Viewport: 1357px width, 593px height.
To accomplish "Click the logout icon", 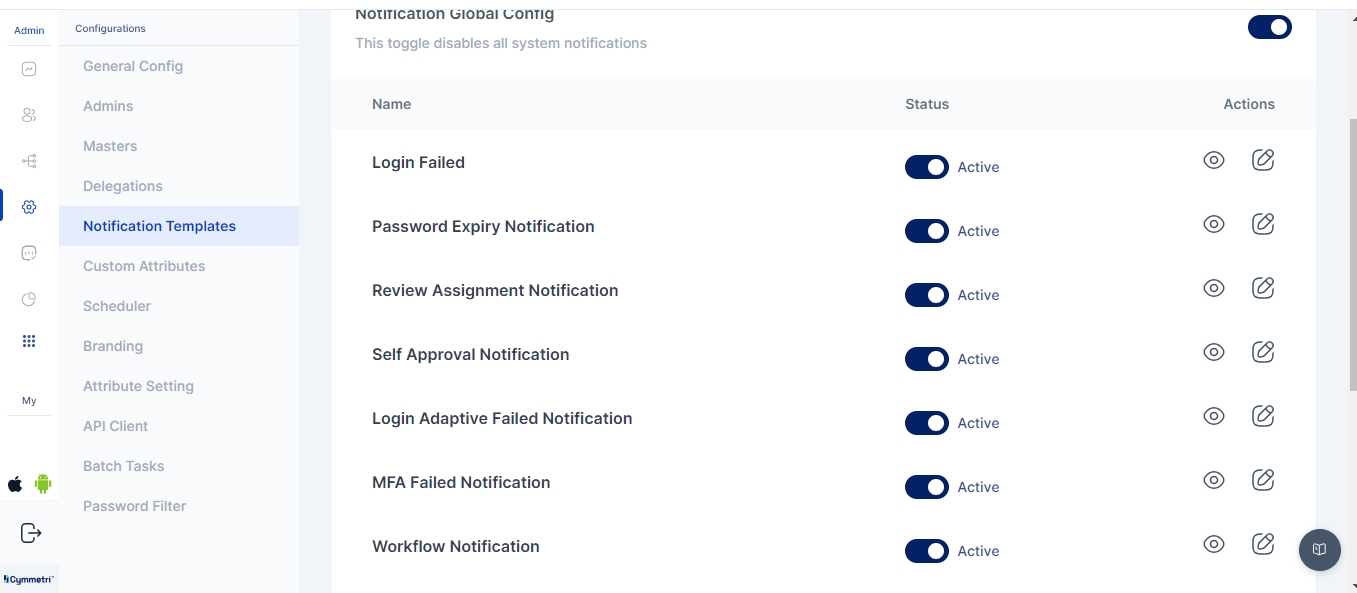I will click(30, 533).
